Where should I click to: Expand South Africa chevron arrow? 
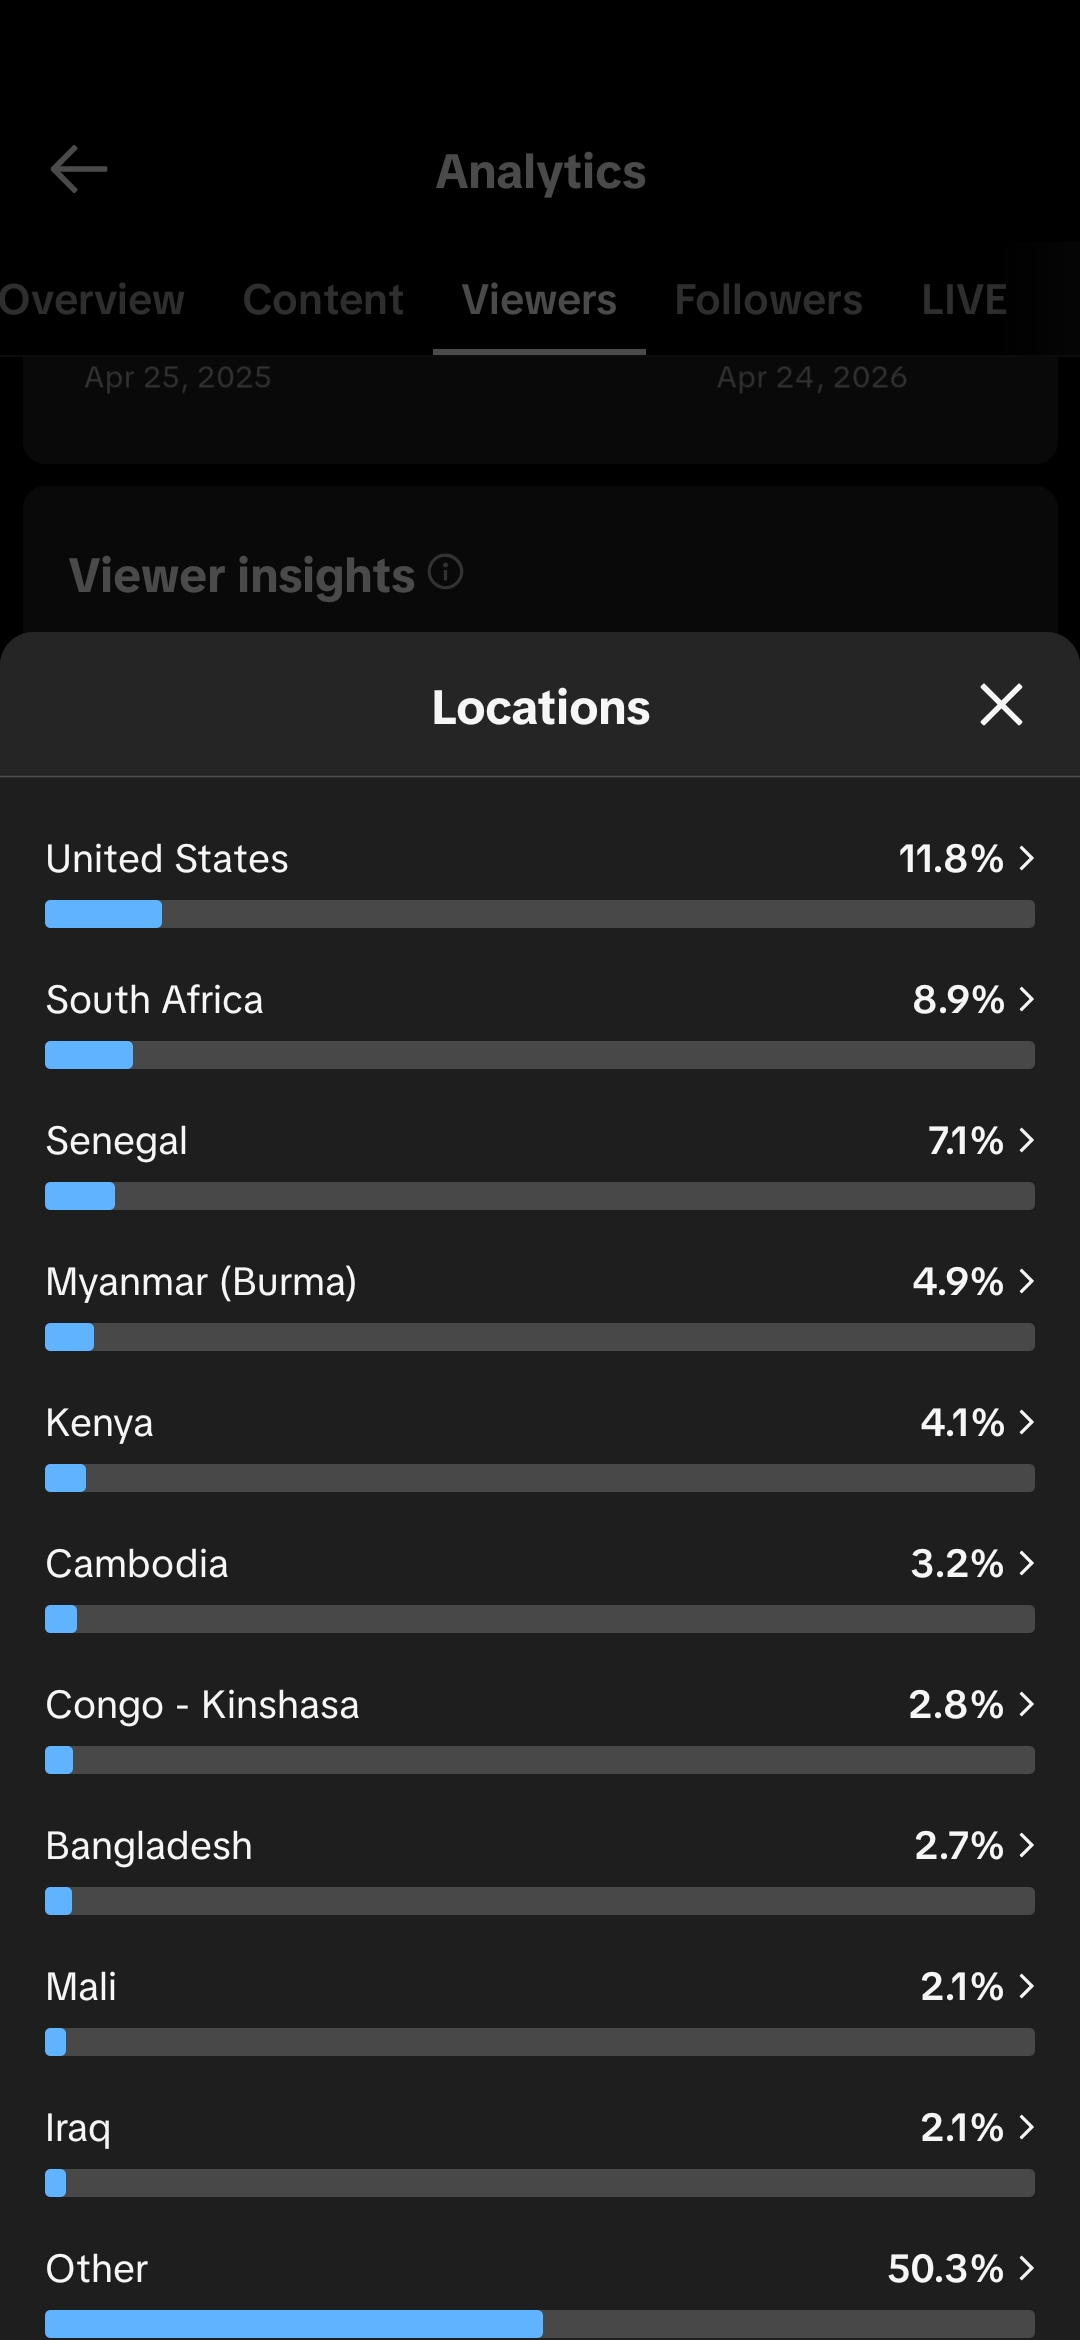pyautogui.click(x=1026, y=999)
